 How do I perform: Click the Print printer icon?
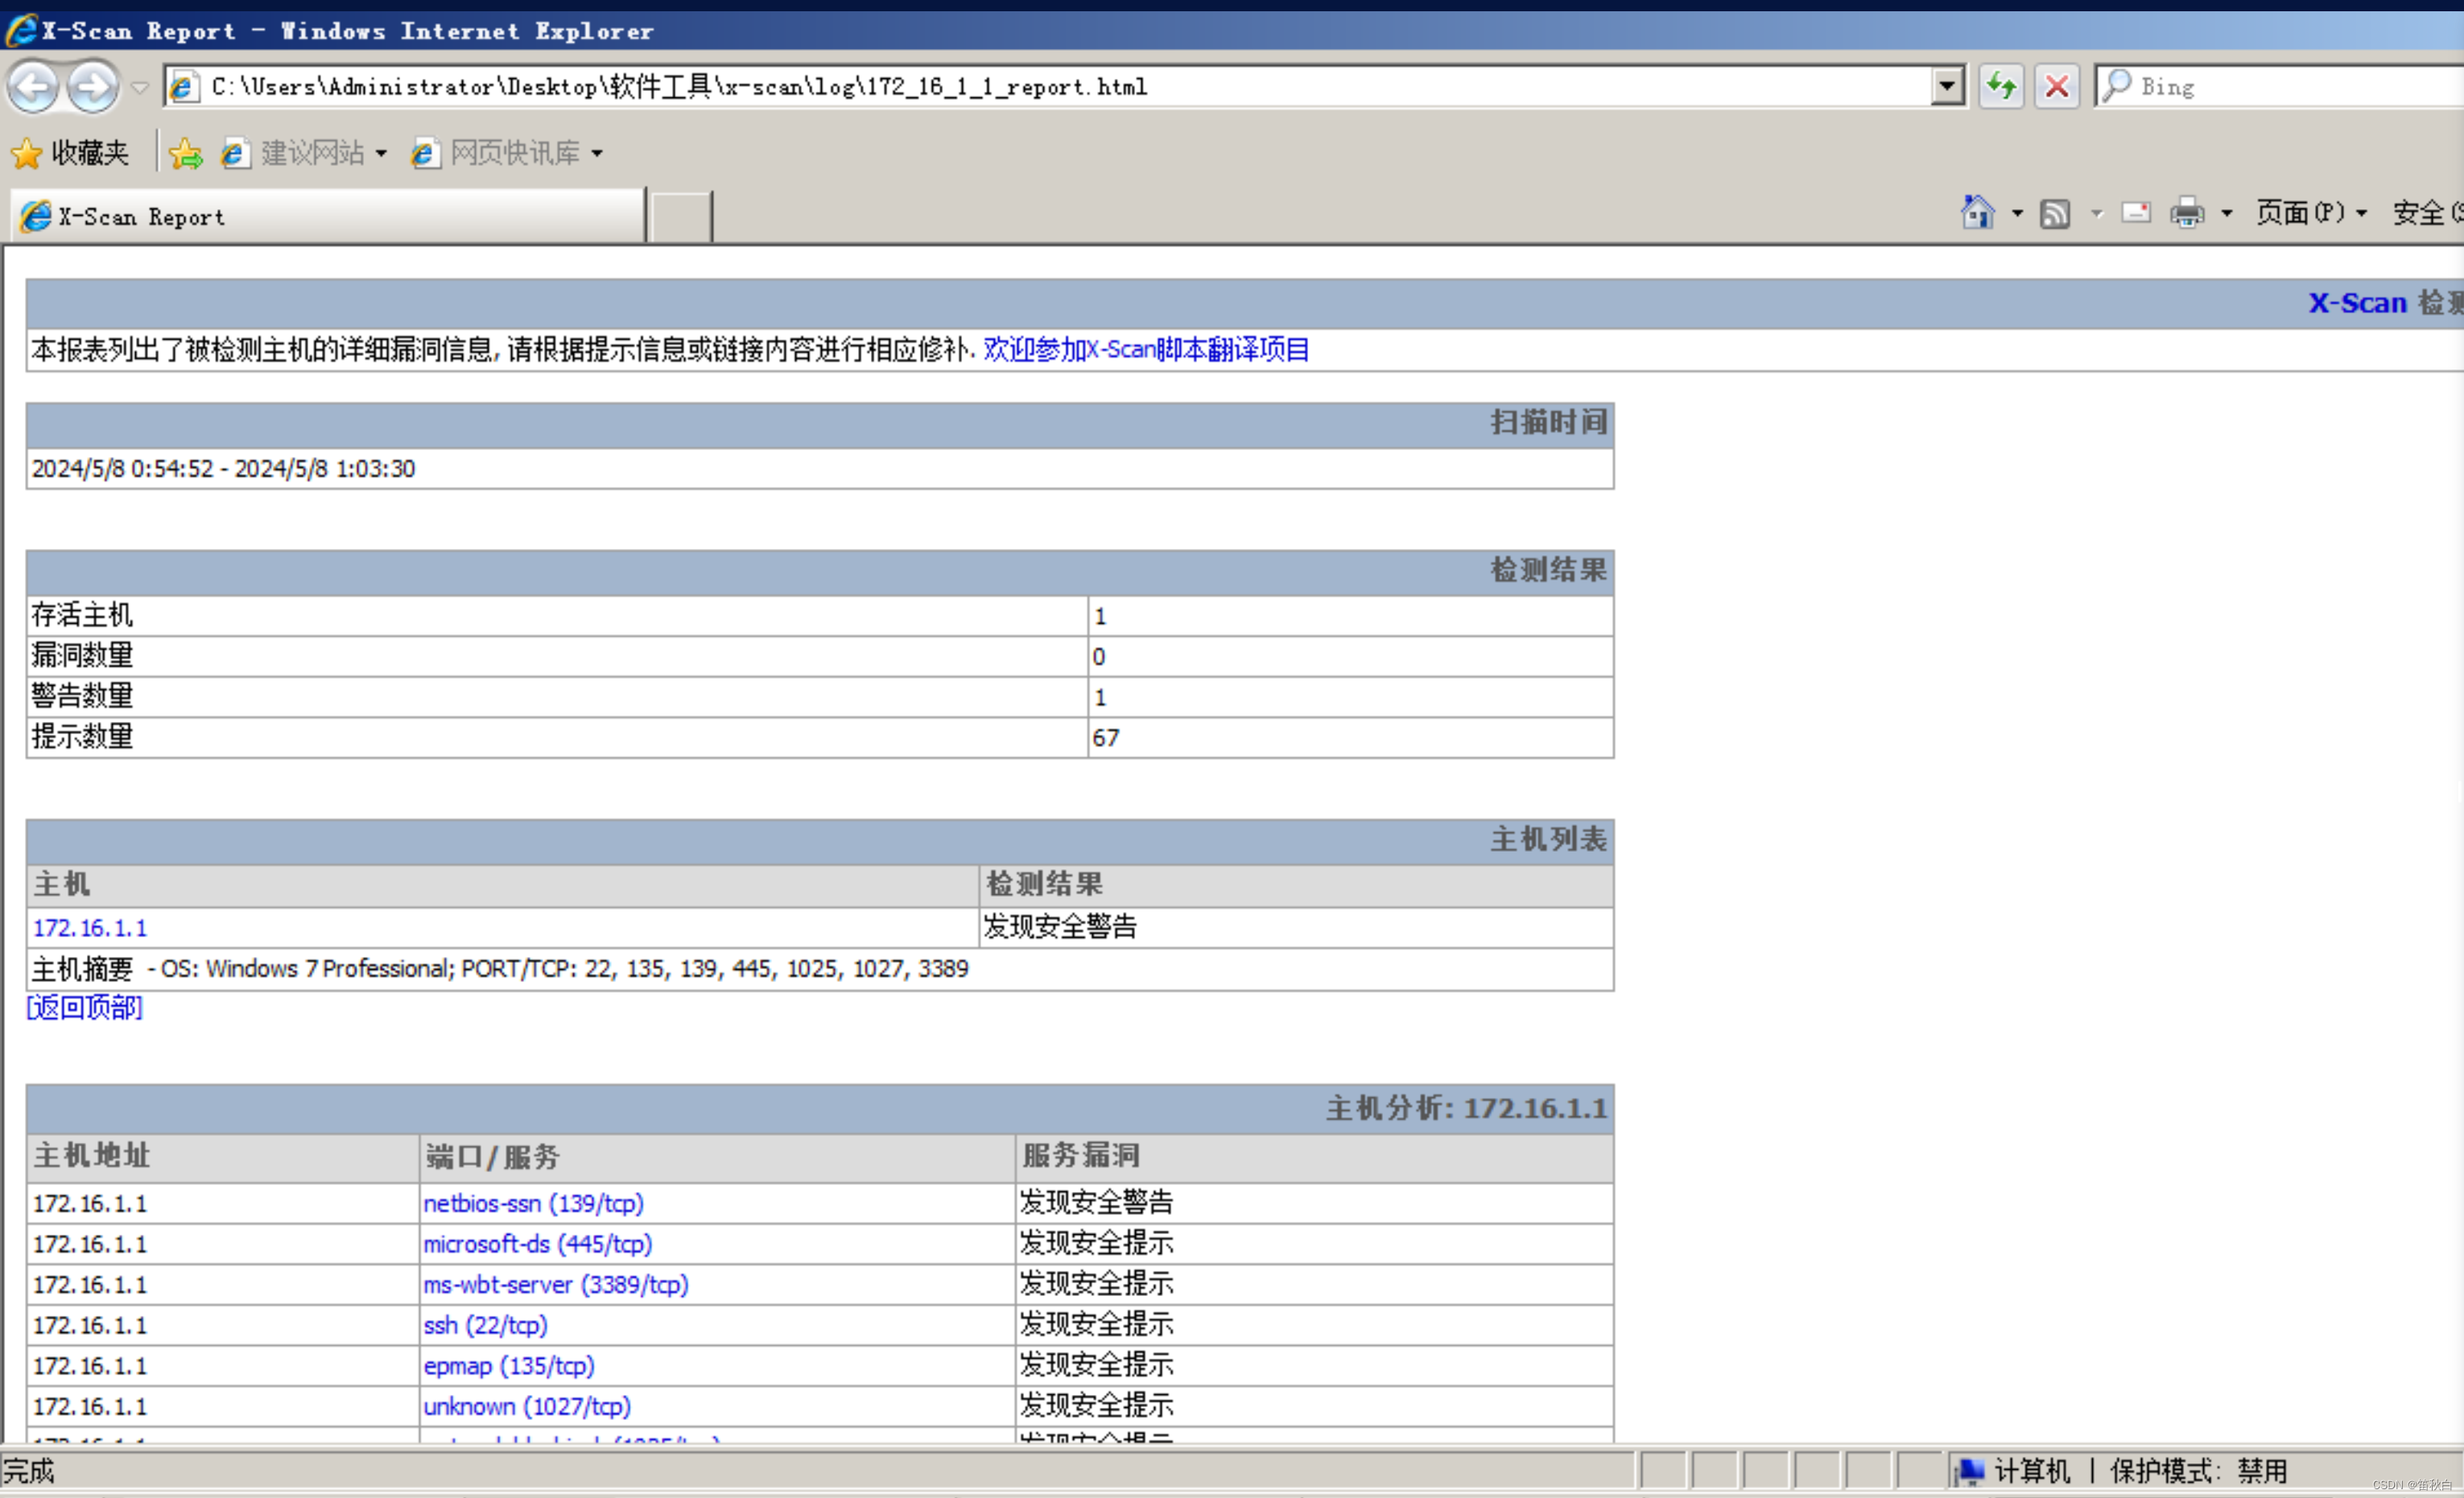coord(2187,212)
